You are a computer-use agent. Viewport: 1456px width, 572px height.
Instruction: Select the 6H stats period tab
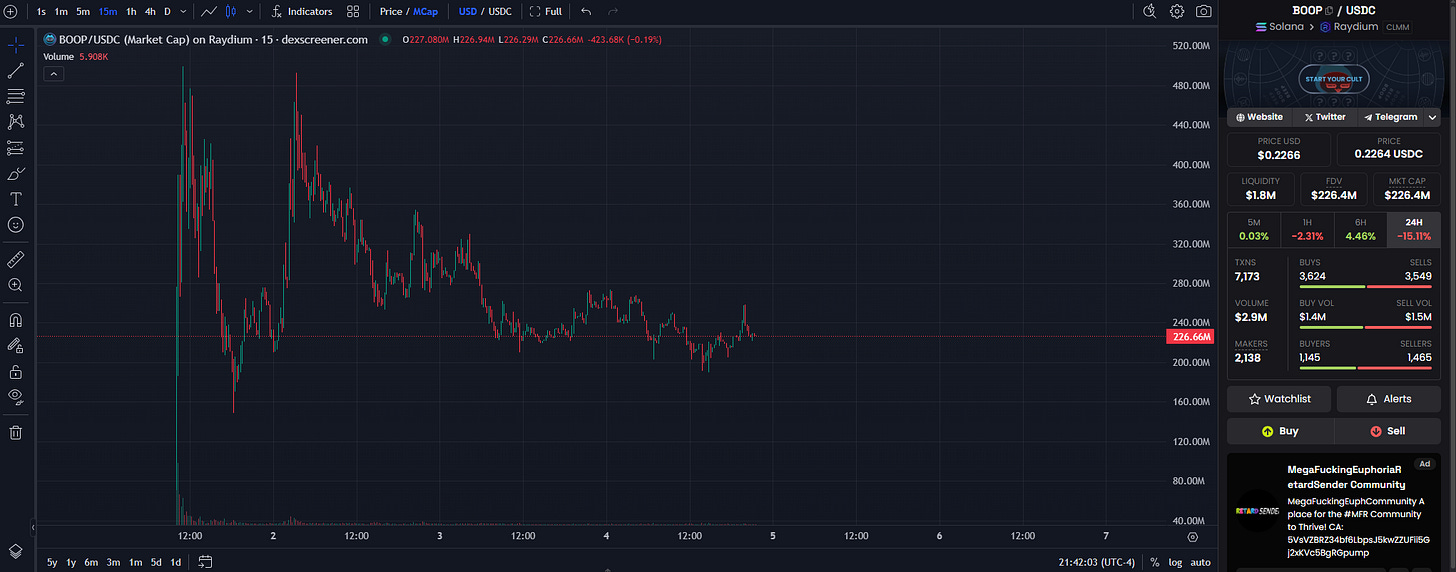pos(1360,229)
